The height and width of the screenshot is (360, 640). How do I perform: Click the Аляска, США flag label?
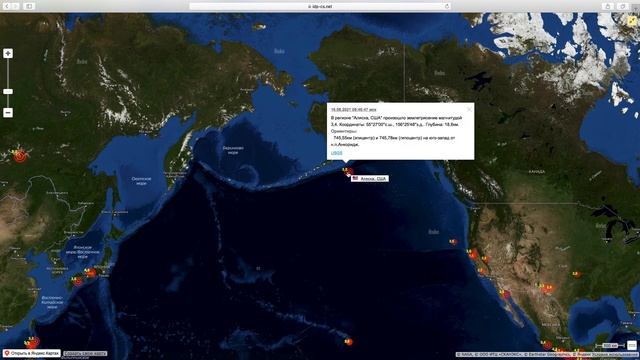[x=370, y=178]
